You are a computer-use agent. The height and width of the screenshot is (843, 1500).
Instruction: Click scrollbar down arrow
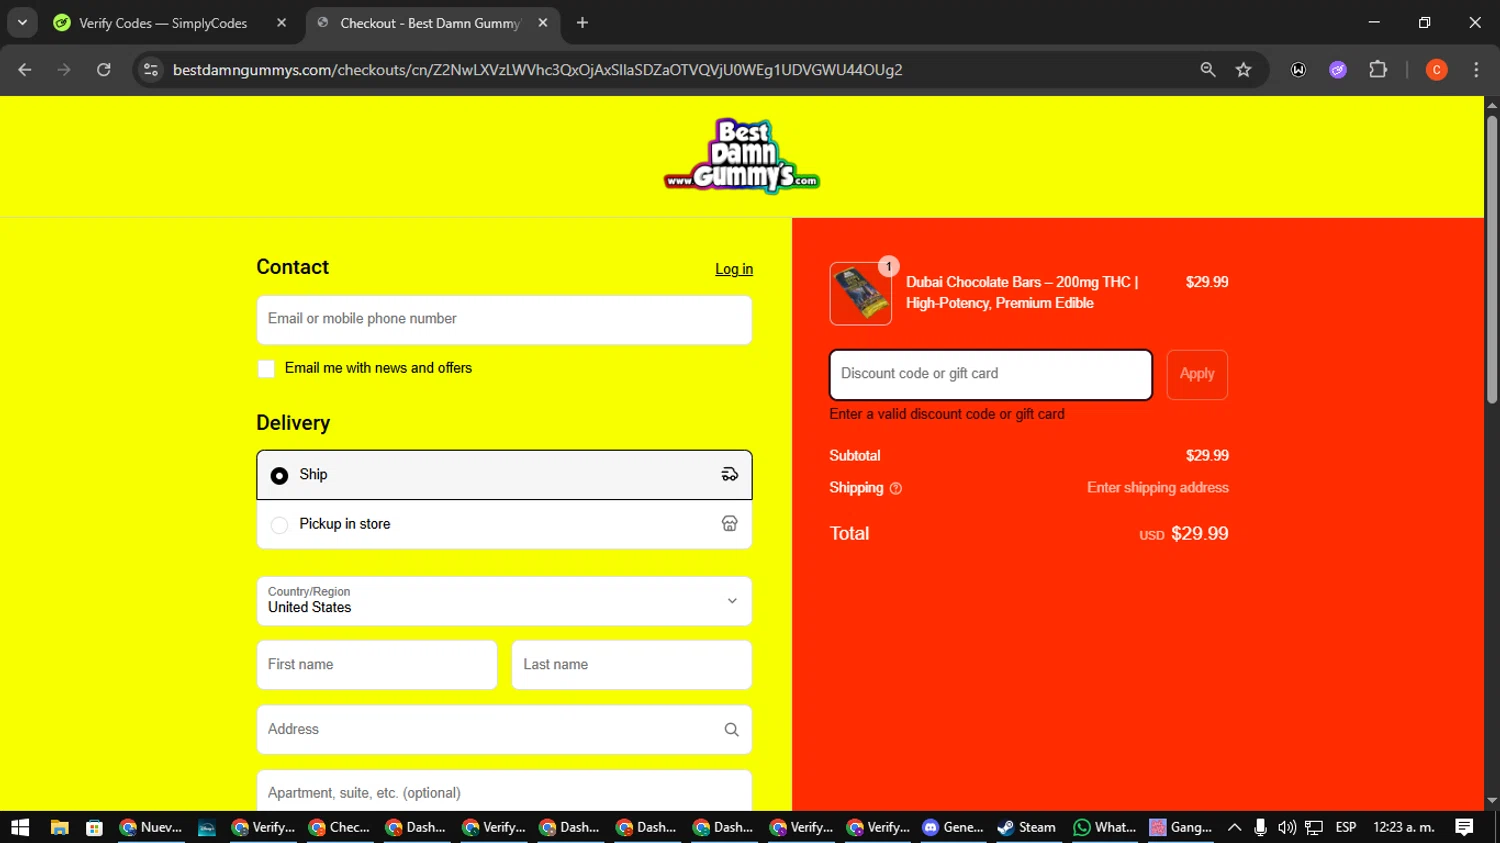1492,801
